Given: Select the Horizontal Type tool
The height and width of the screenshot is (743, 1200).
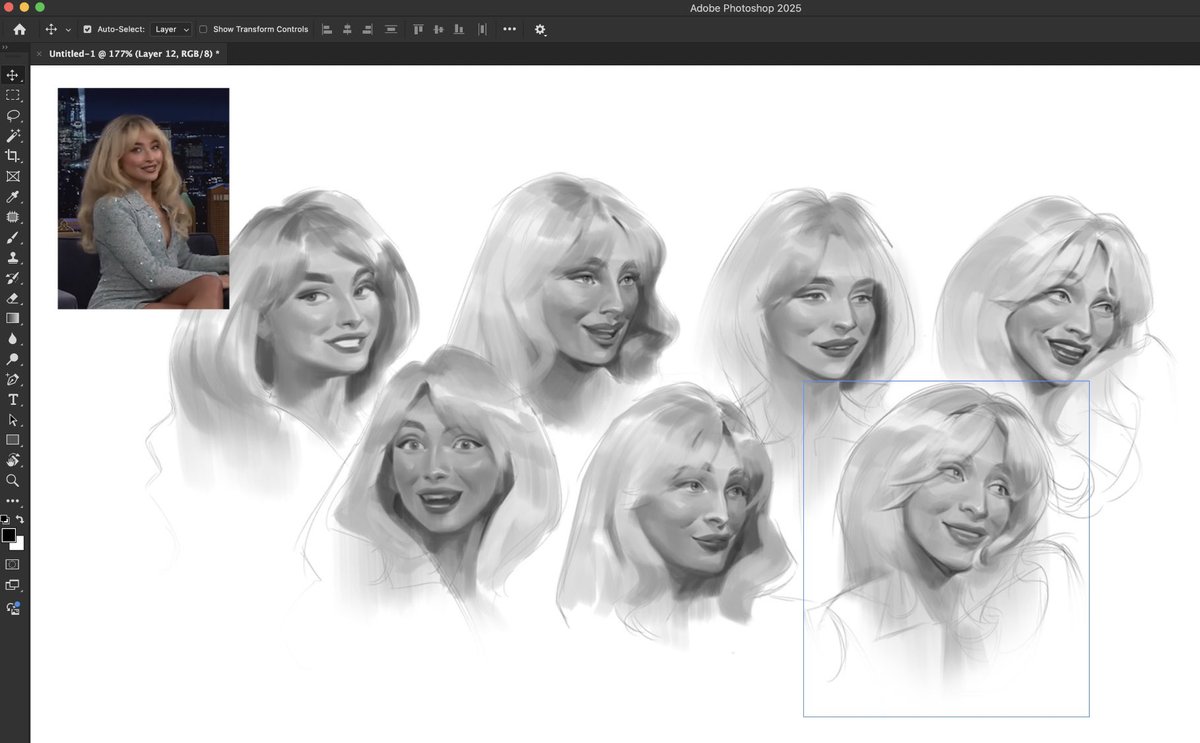Looking at the screenshot, I should (13, 400).
